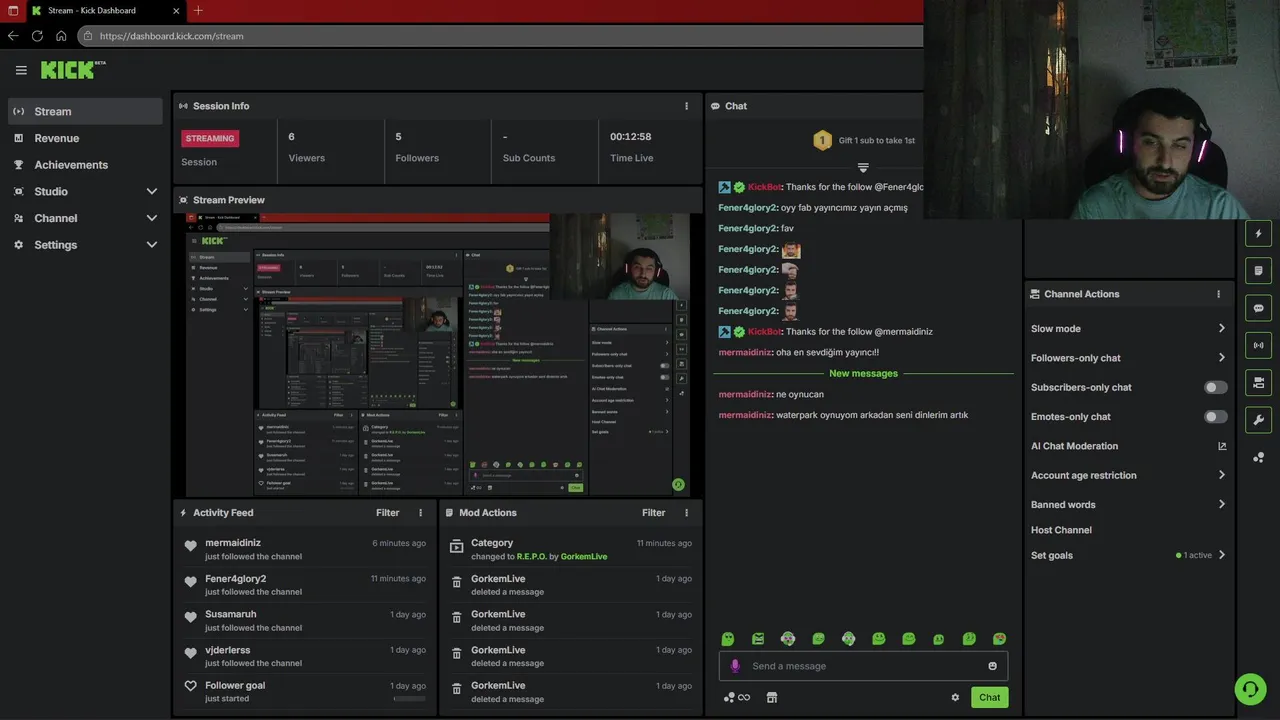
Task: Open Set goals arrow
Action: click(x=1221, y=555)
